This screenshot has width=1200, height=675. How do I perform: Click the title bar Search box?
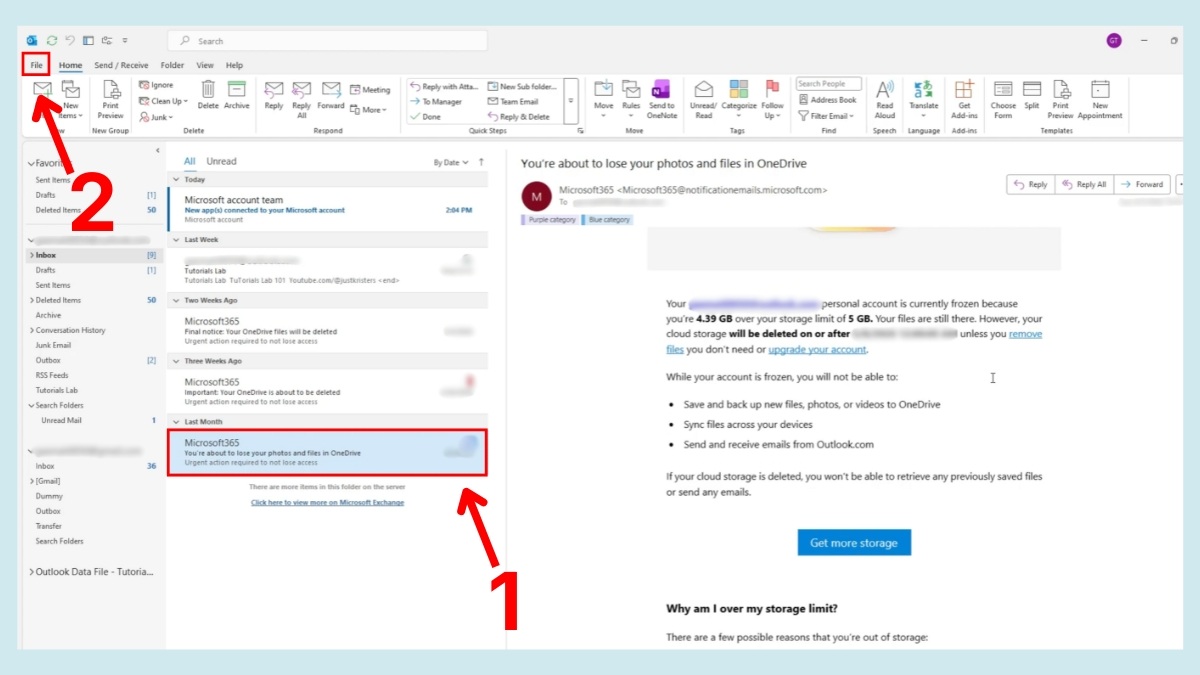[x=327, y=41]
